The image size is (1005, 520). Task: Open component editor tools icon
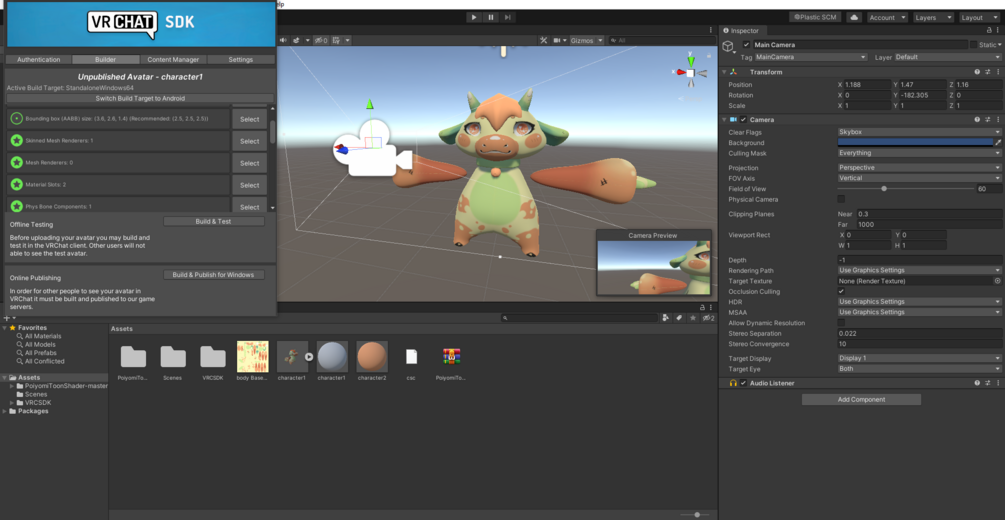pos(544,40)
